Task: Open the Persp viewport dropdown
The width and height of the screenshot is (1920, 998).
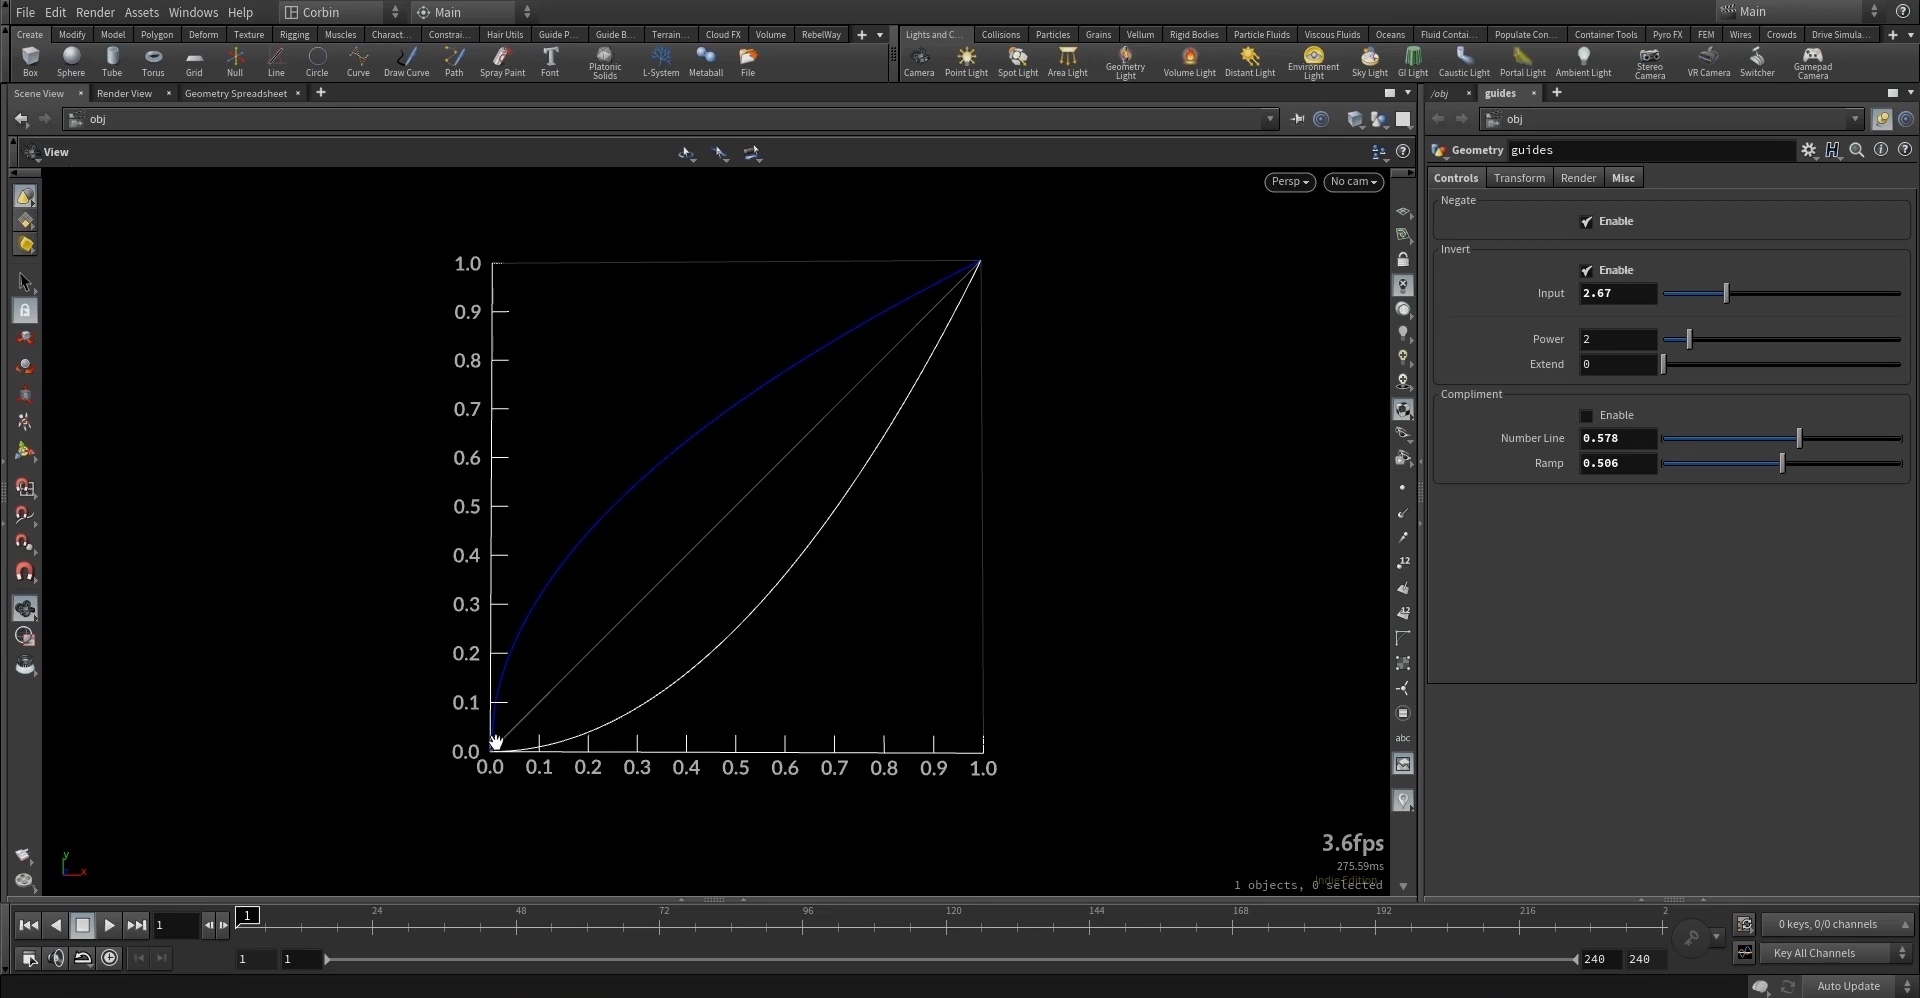Action: [x=1289, y=182]
